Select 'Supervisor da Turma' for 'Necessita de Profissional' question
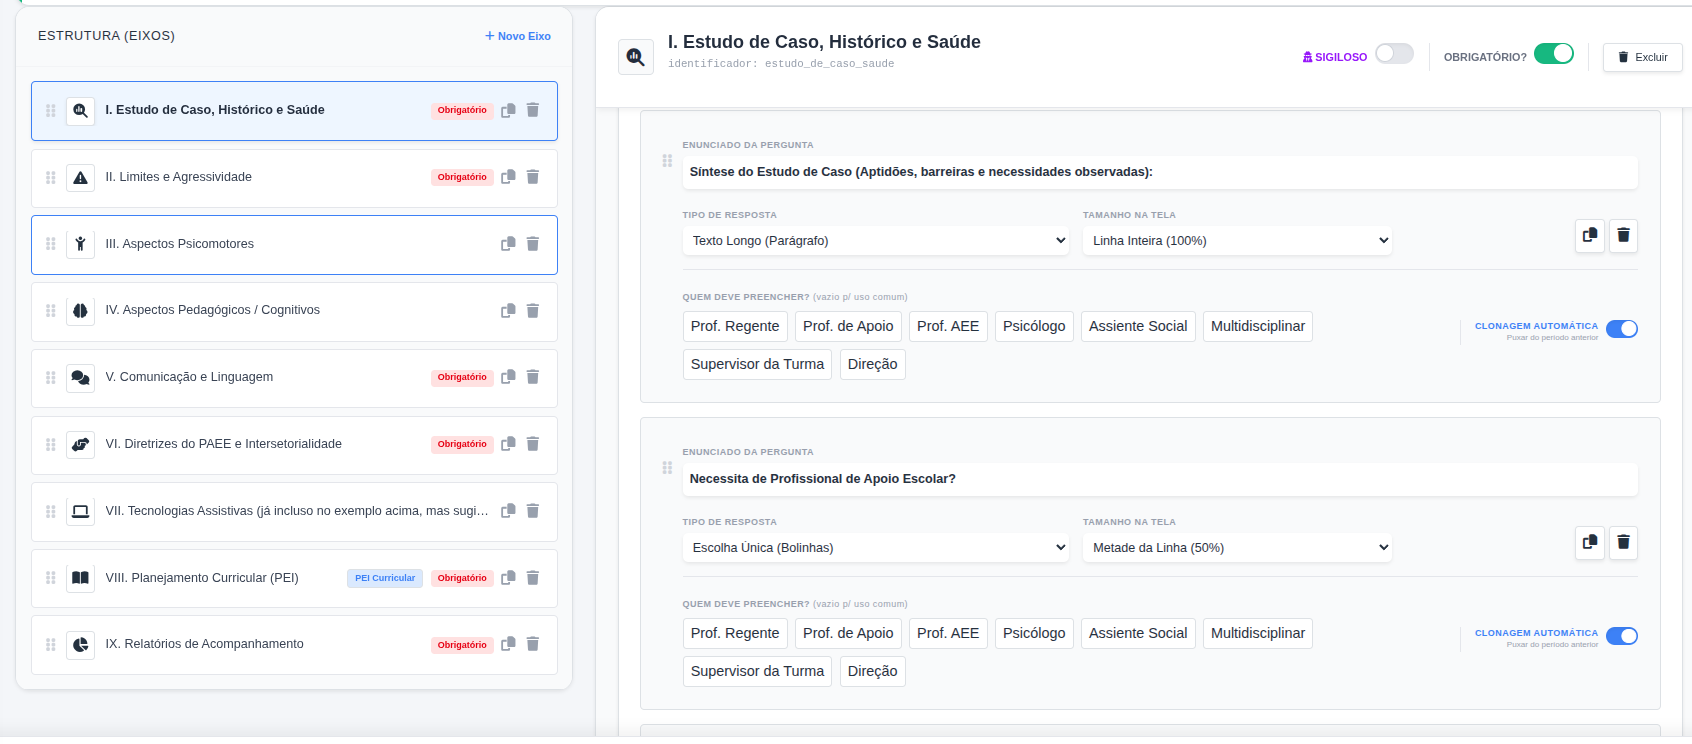 [757, 671]
